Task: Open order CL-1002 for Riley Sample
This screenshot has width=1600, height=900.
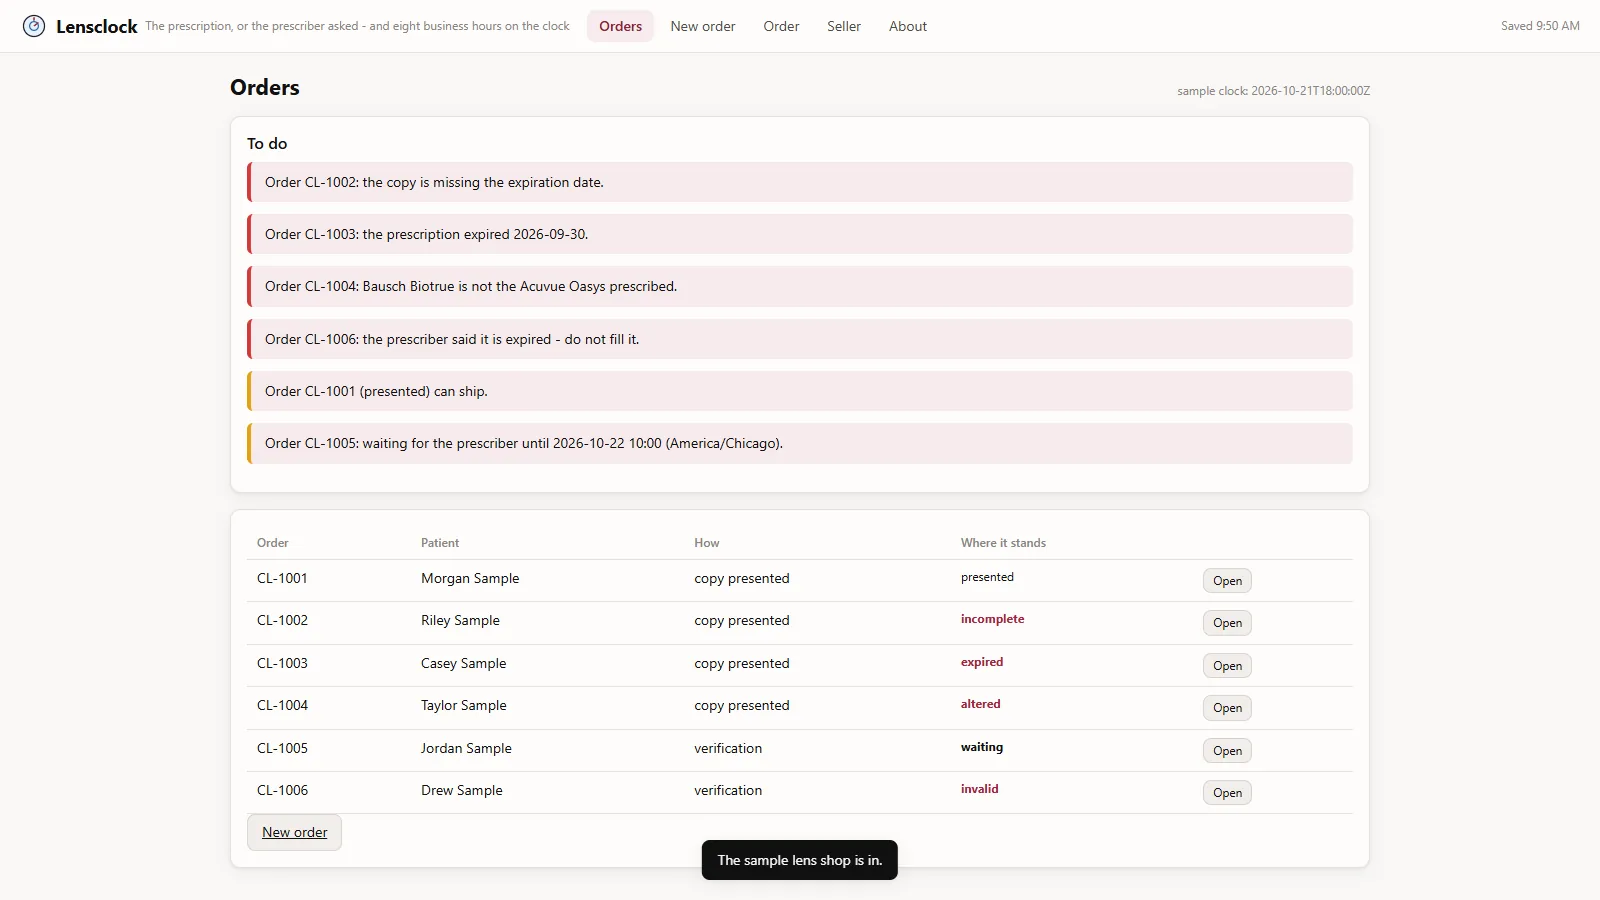Action: click(x=1227, y=623)
